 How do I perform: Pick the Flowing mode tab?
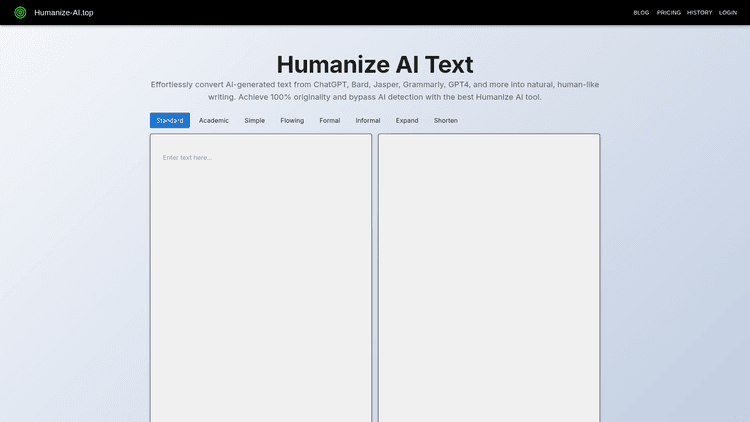292,121
